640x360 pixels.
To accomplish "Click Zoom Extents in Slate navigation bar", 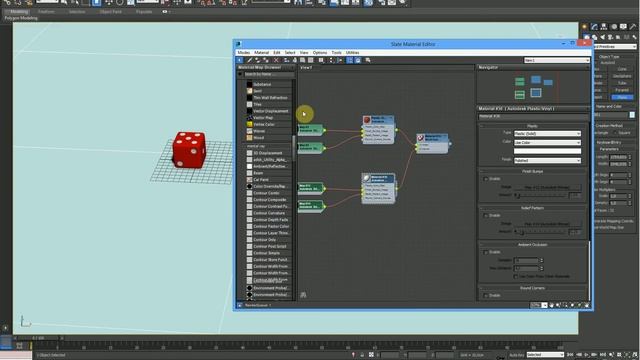I will tap(572, 305).
